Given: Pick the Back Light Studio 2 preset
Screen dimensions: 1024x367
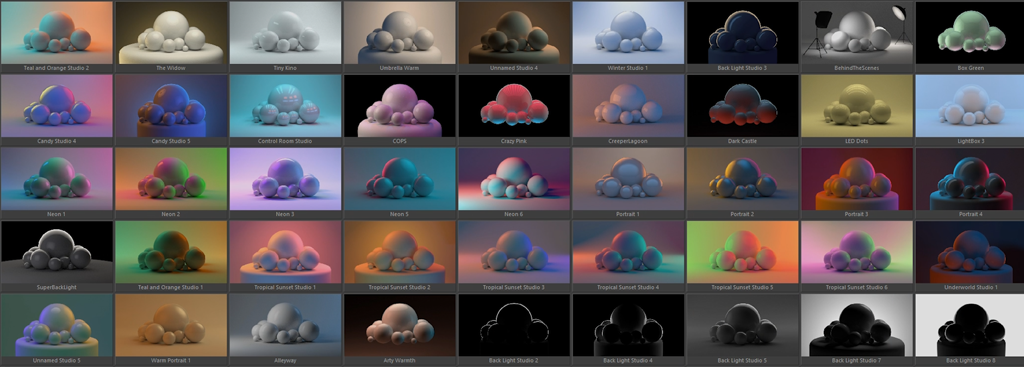Looking at the screenshot, I should pyautogui.click(x=514, y=325).
